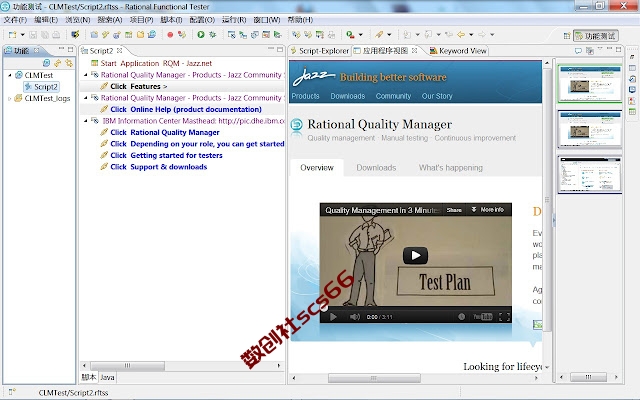Select the third screenshot thumbnail
Image resolution: width=640 pixels, height=400 pixels.
click(x=590, y=175)
